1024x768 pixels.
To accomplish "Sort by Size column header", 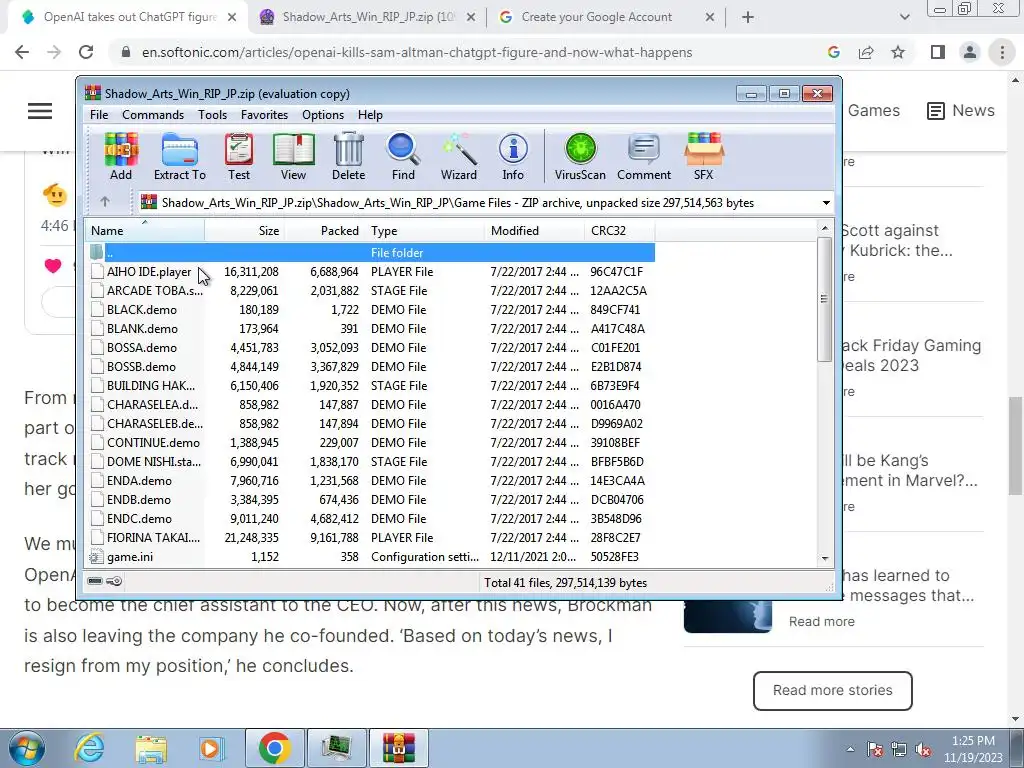I will pos(244,231).
